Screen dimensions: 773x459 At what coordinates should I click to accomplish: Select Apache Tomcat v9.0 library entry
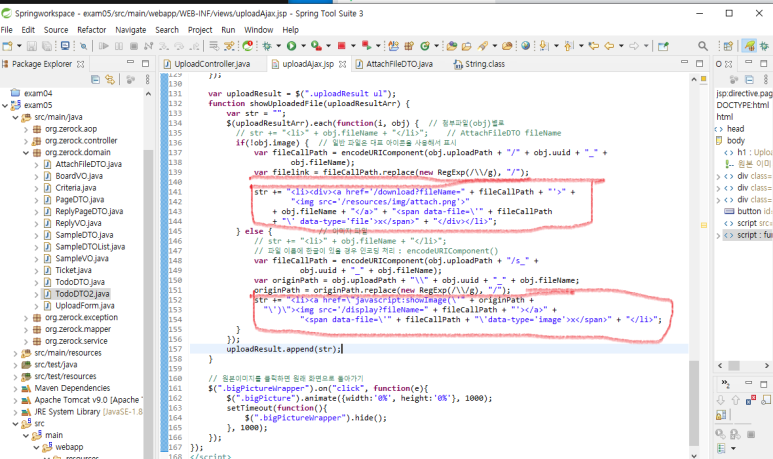pos(88,400)
